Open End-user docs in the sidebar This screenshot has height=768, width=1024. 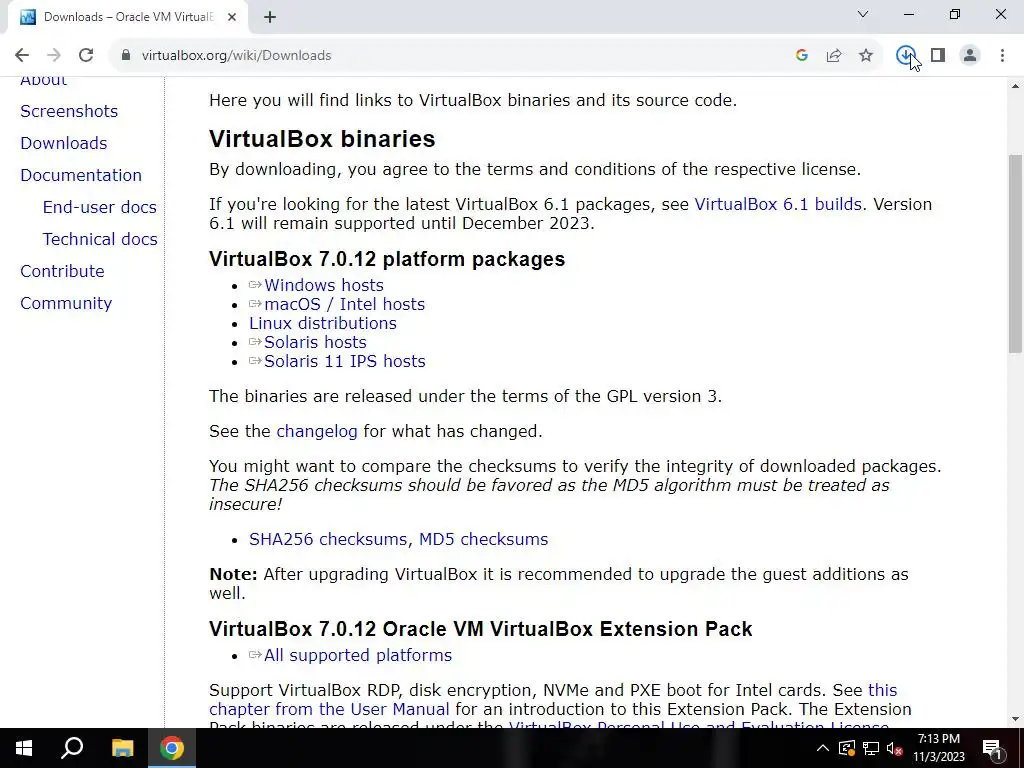tap(100, 207)
